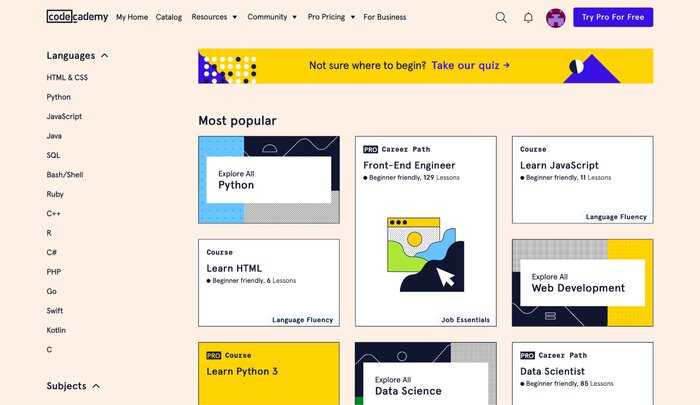Click PRO badge on Data Scientist card

[x=527, y=355]
